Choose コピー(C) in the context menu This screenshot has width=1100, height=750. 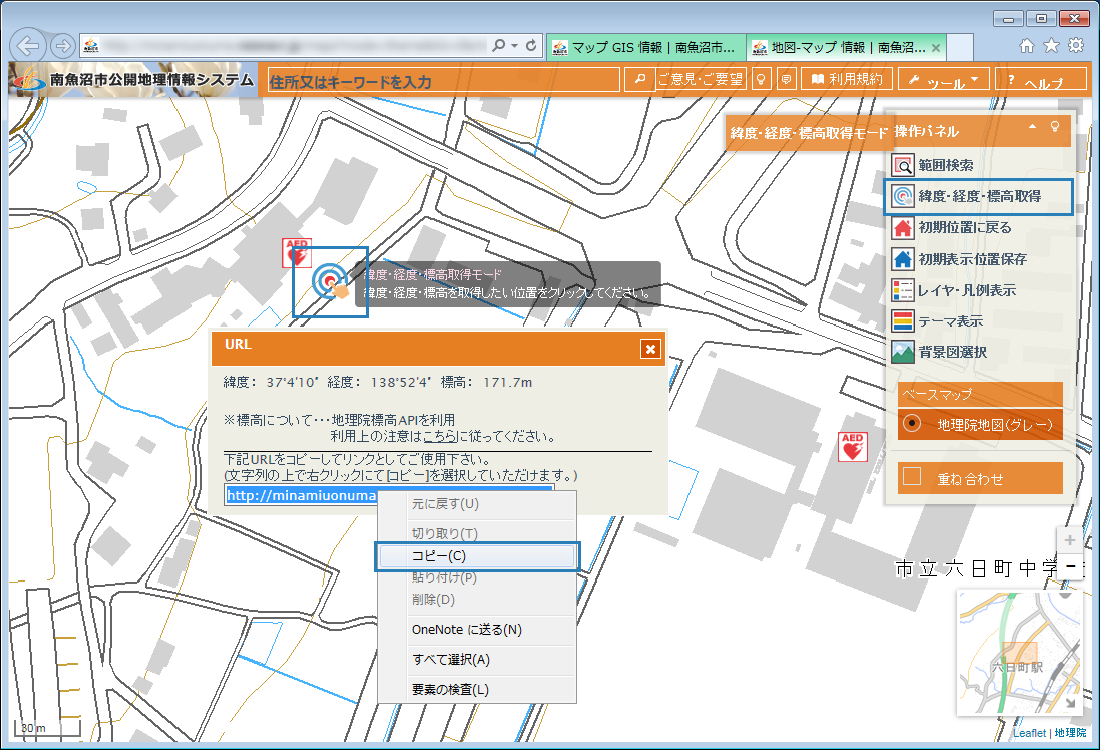point(477,556)
